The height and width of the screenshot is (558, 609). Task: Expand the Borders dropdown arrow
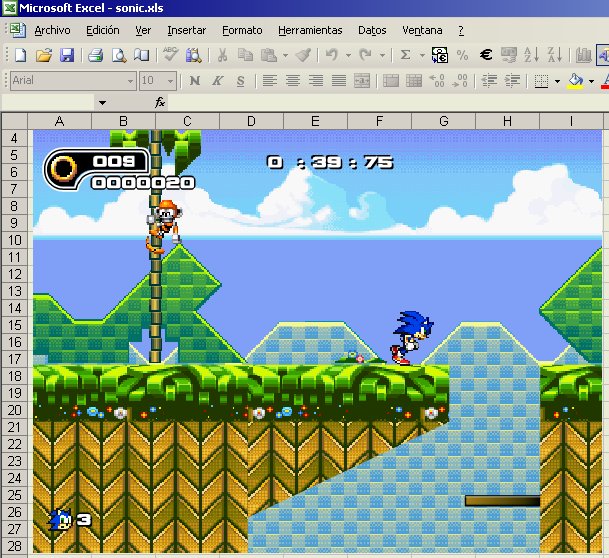[558, 81]
